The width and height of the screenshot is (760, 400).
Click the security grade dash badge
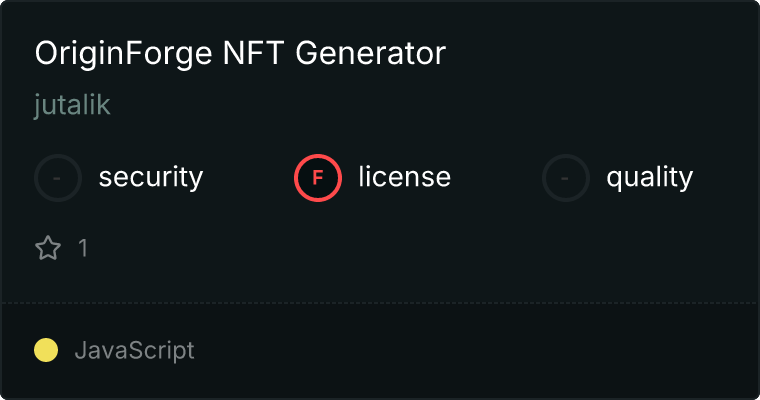[x=58, y=178]
